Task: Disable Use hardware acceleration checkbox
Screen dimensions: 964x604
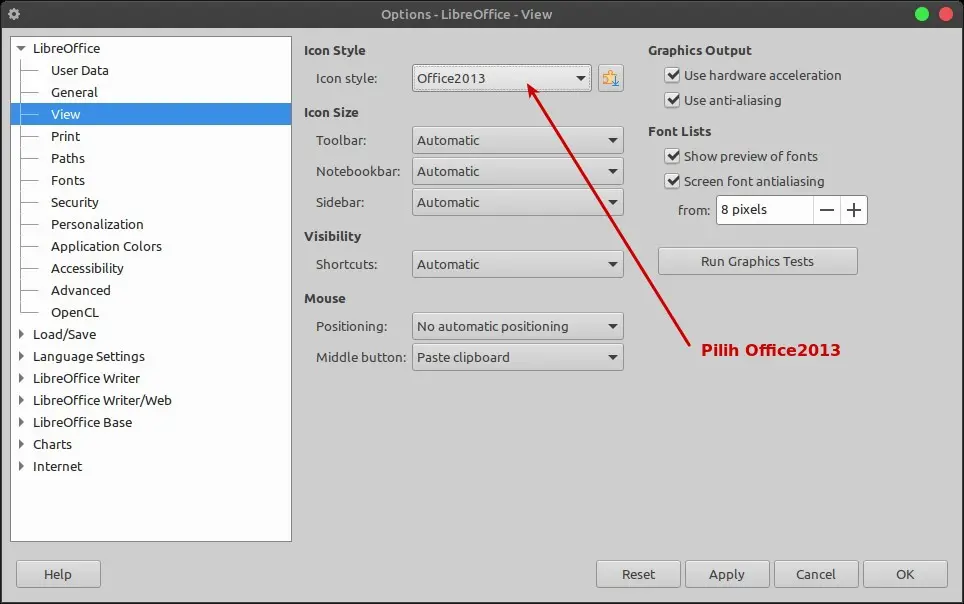Action: pos(673,76)
